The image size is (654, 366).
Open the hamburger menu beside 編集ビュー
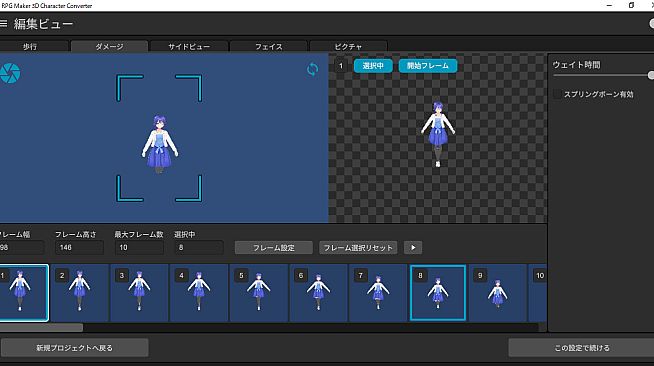3,24
